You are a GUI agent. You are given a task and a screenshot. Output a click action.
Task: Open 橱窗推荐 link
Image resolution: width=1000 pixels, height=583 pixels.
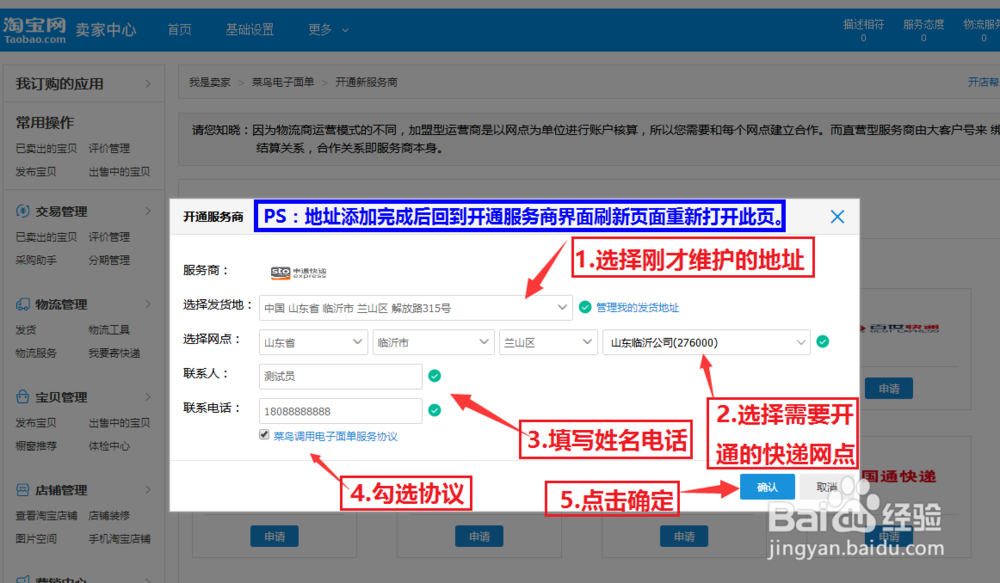(36, 446)
